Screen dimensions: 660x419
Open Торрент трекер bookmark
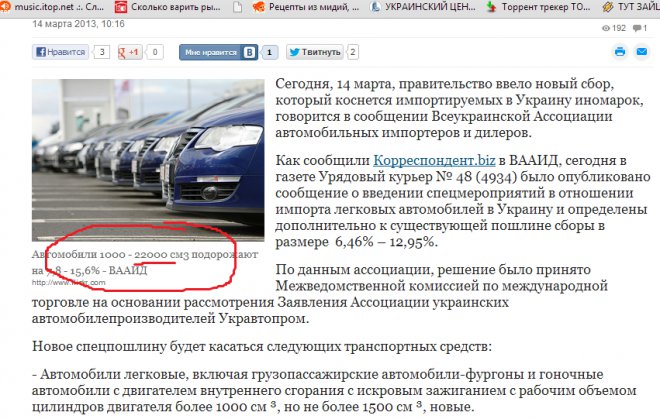tap(538, 7)
